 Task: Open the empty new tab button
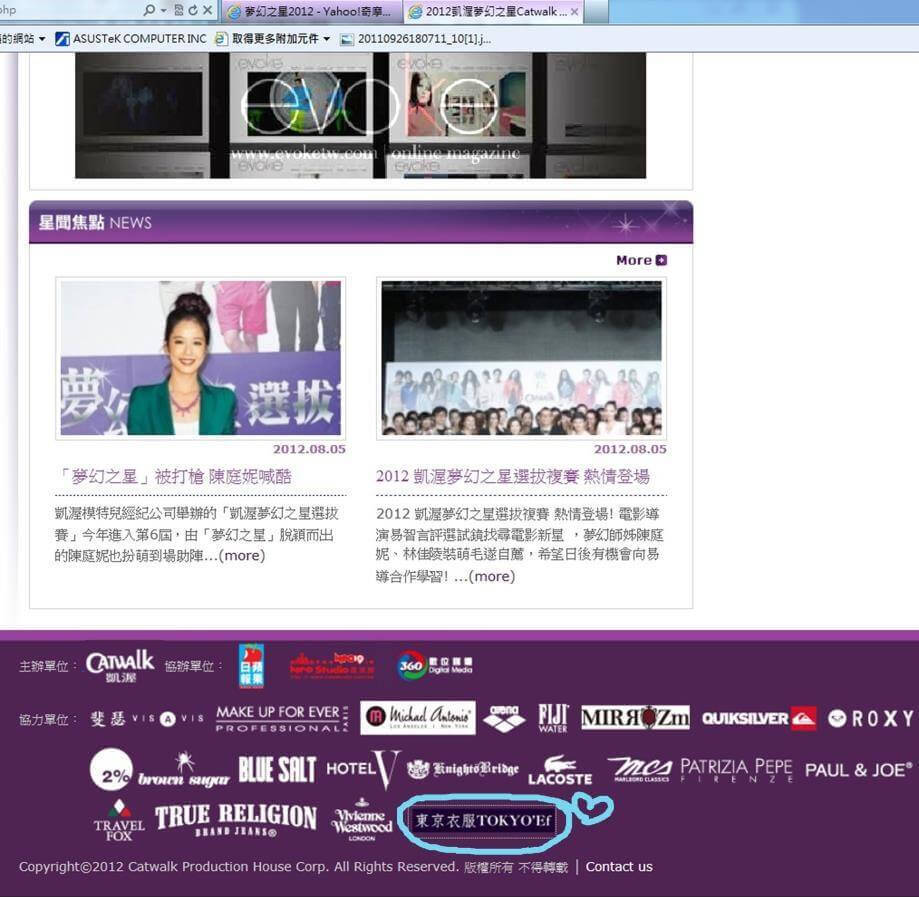click(596, 12)
